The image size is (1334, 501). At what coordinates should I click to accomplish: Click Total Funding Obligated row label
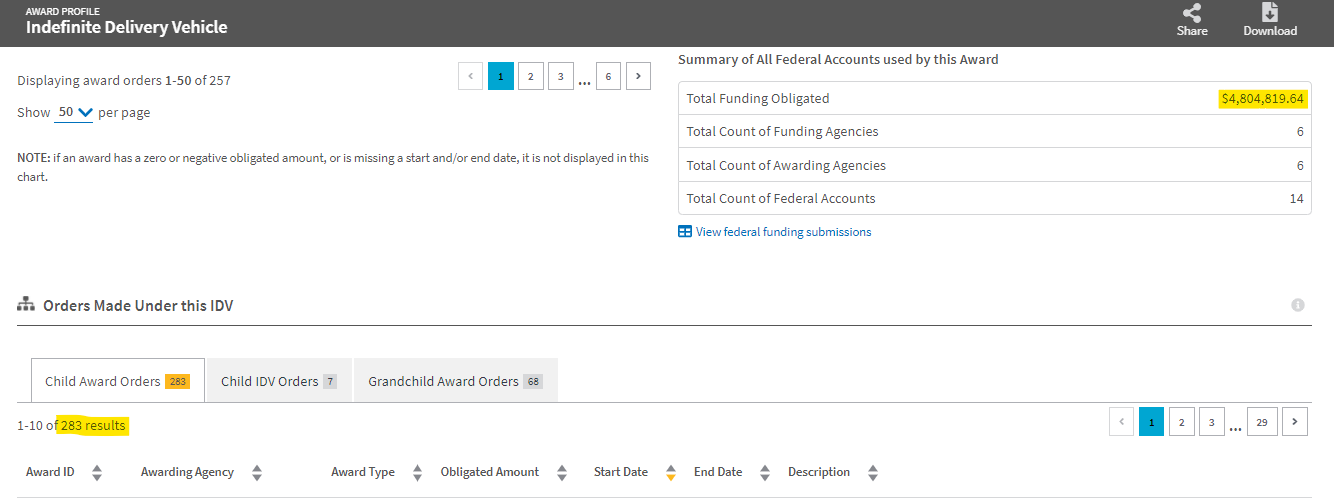click(x=758, y=99)
